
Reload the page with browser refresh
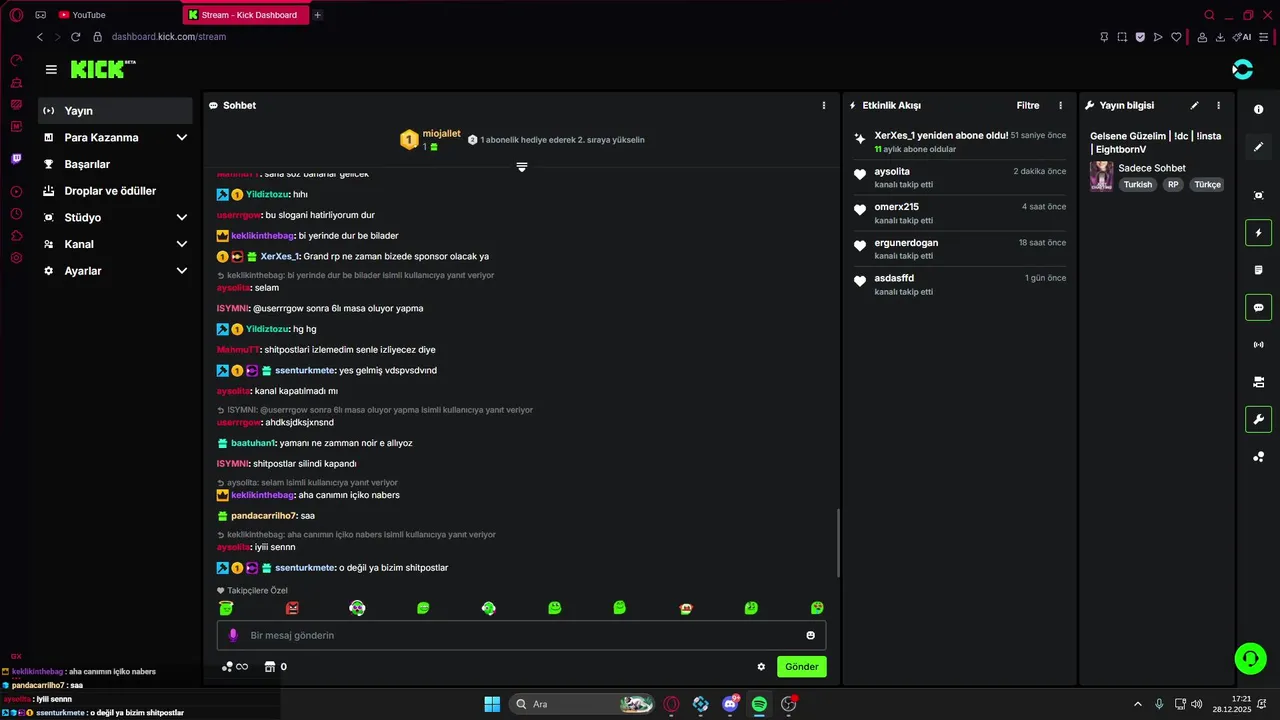75,37
